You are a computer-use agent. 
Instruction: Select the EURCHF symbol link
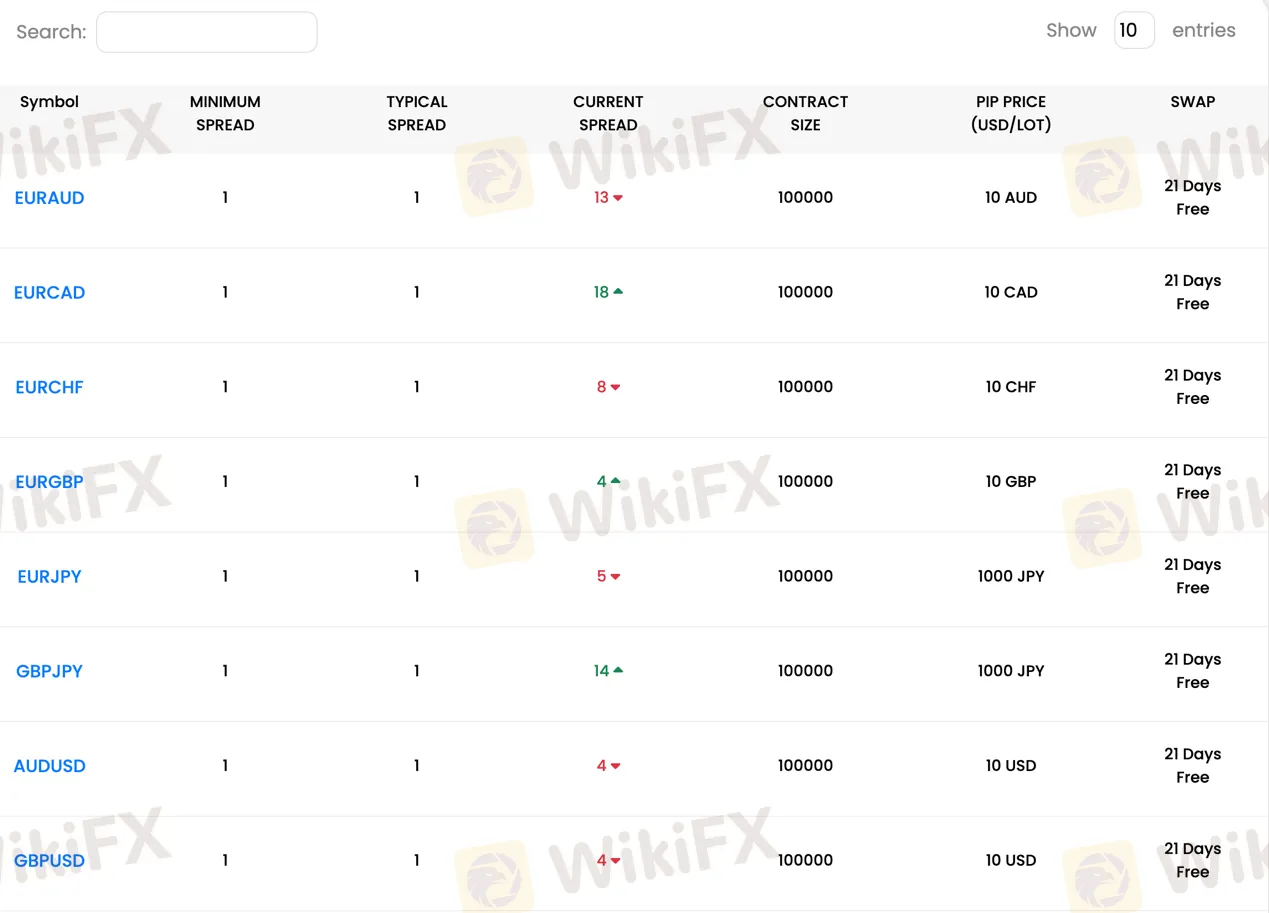tap(49, 387)
